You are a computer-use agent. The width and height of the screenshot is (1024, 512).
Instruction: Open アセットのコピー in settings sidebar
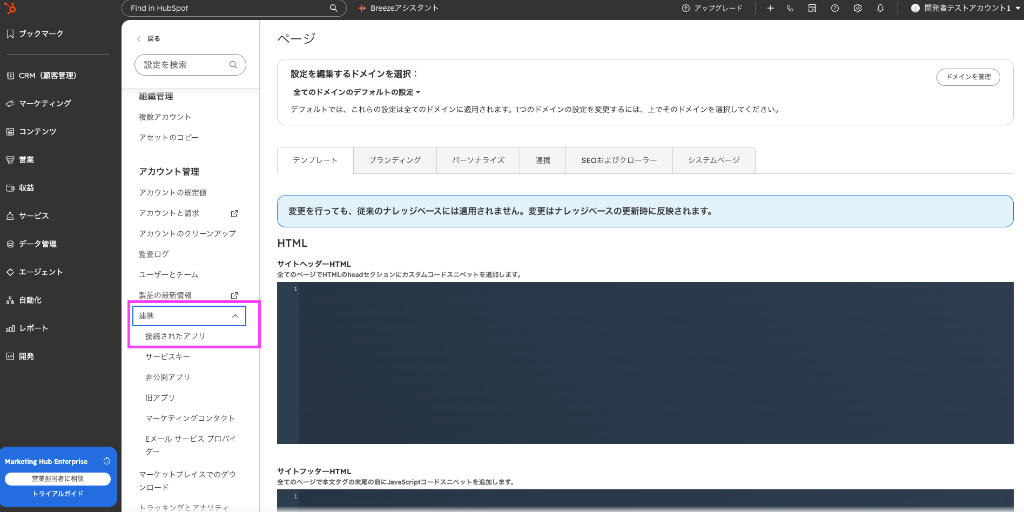[168, 138]
